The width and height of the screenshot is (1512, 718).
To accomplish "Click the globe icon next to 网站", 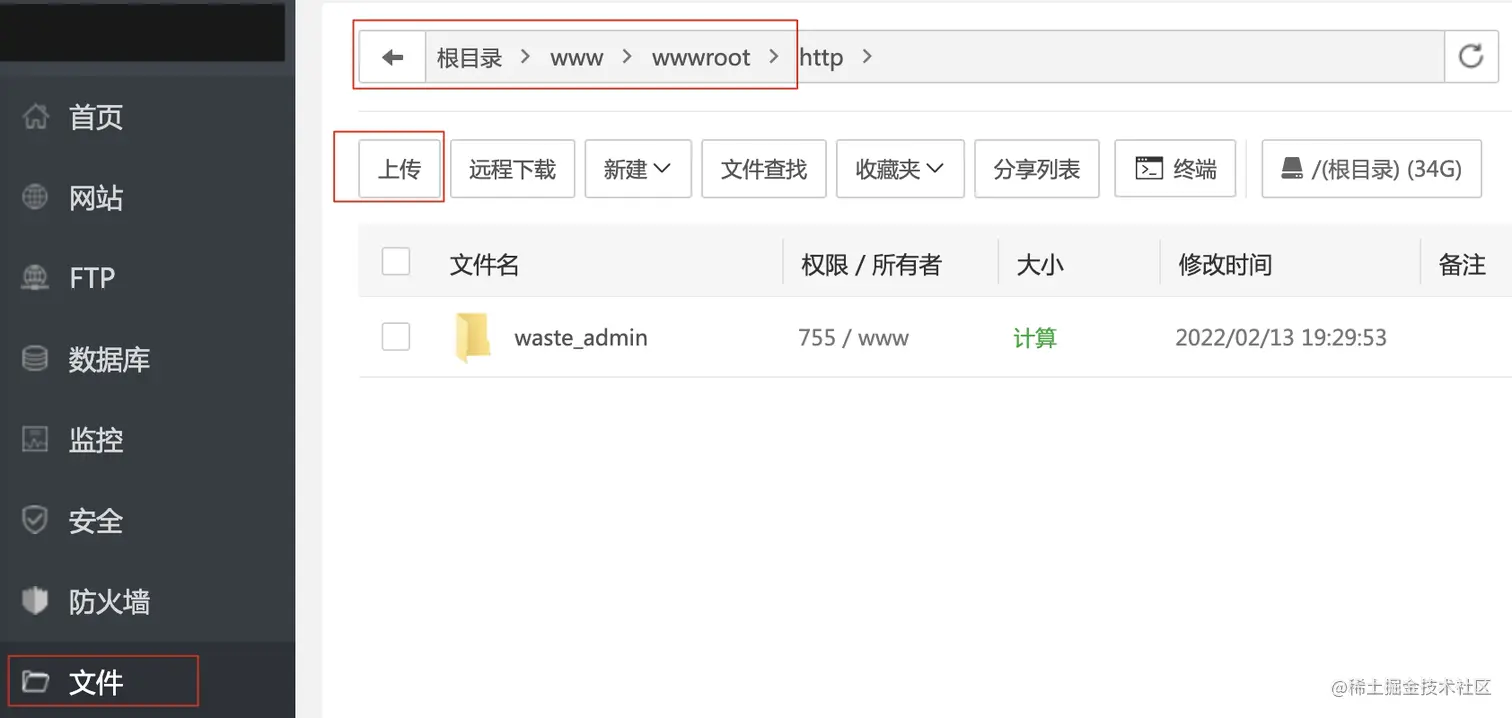I will click(35, 197).
